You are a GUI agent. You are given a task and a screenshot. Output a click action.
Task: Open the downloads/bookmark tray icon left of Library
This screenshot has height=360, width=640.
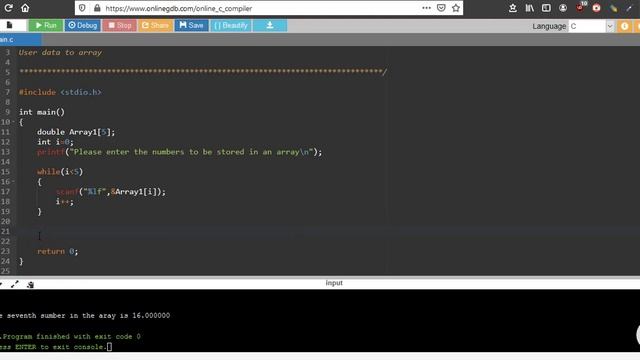pyautogui.click(x=513, y=8)
